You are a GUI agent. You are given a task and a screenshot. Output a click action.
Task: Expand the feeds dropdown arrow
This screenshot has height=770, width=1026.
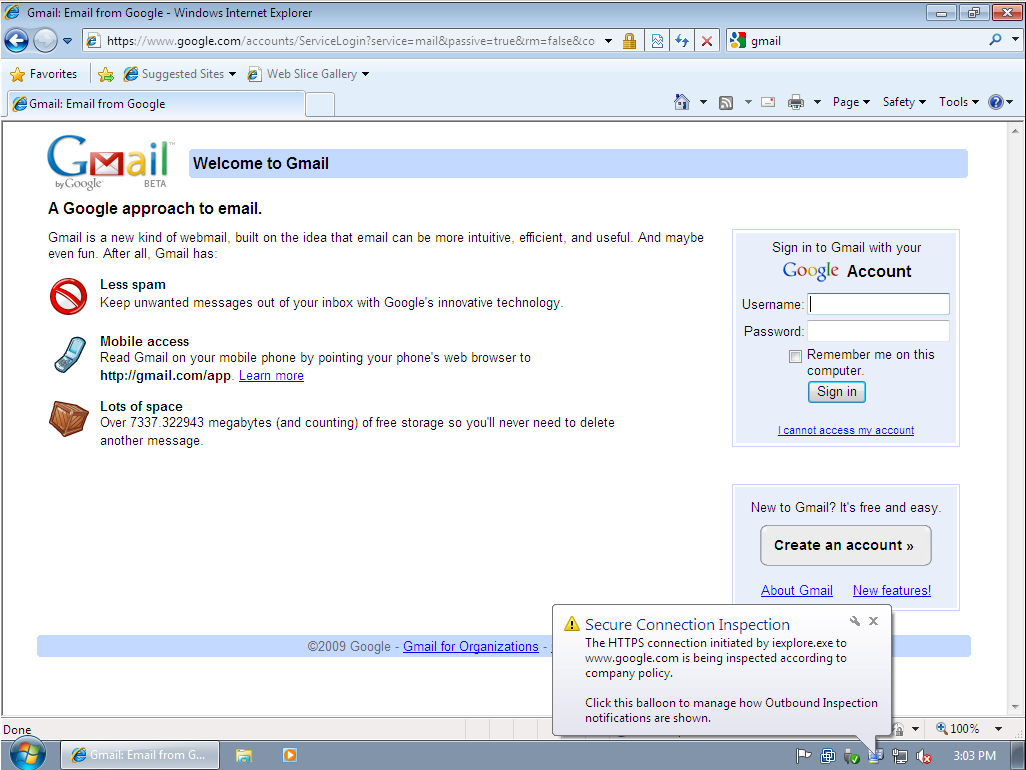click(748, 102)
